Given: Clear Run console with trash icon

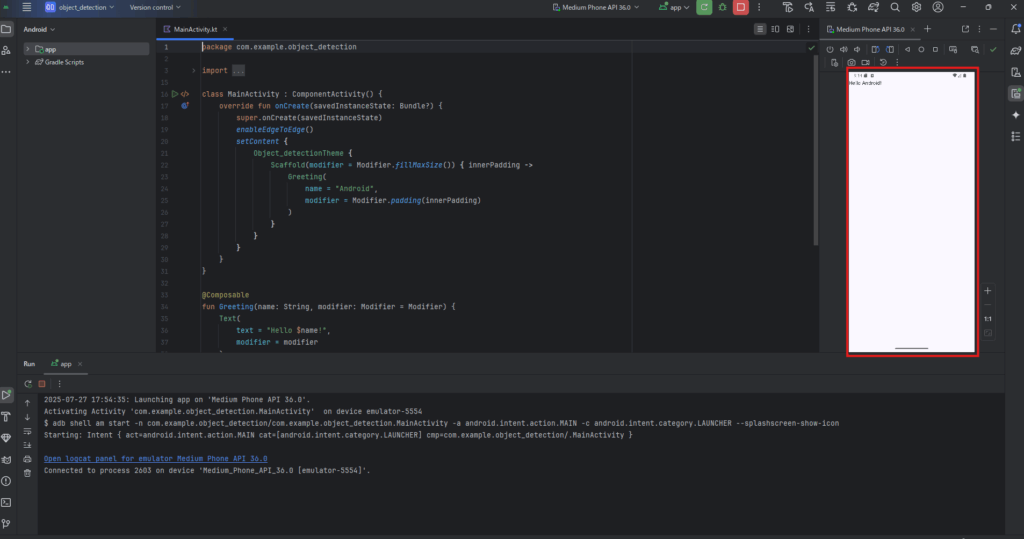Looking at the screenshot, I should point(27,473).
